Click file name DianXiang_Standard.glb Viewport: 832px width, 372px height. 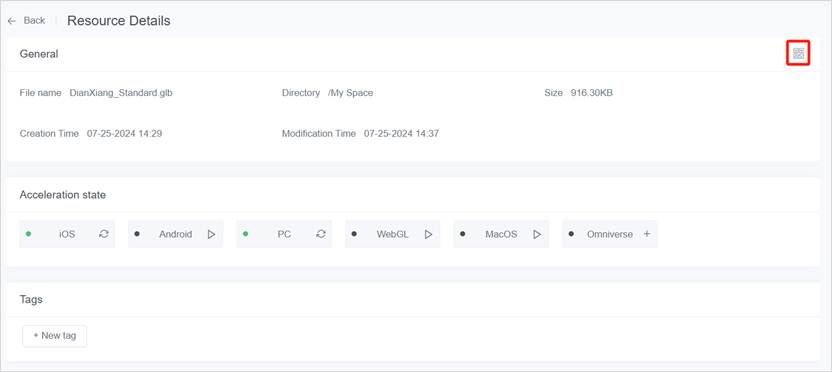[x=121, y=93]
